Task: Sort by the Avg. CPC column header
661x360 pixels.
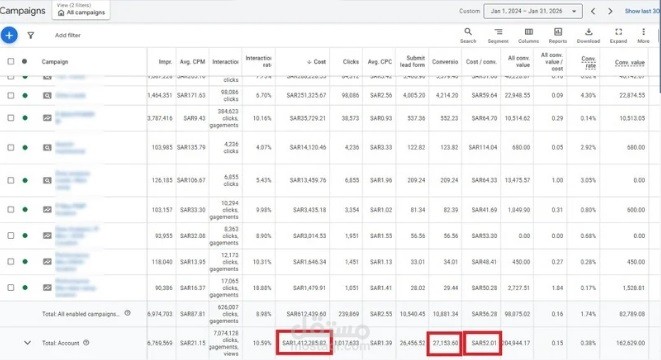Action: tap(380, 62)
